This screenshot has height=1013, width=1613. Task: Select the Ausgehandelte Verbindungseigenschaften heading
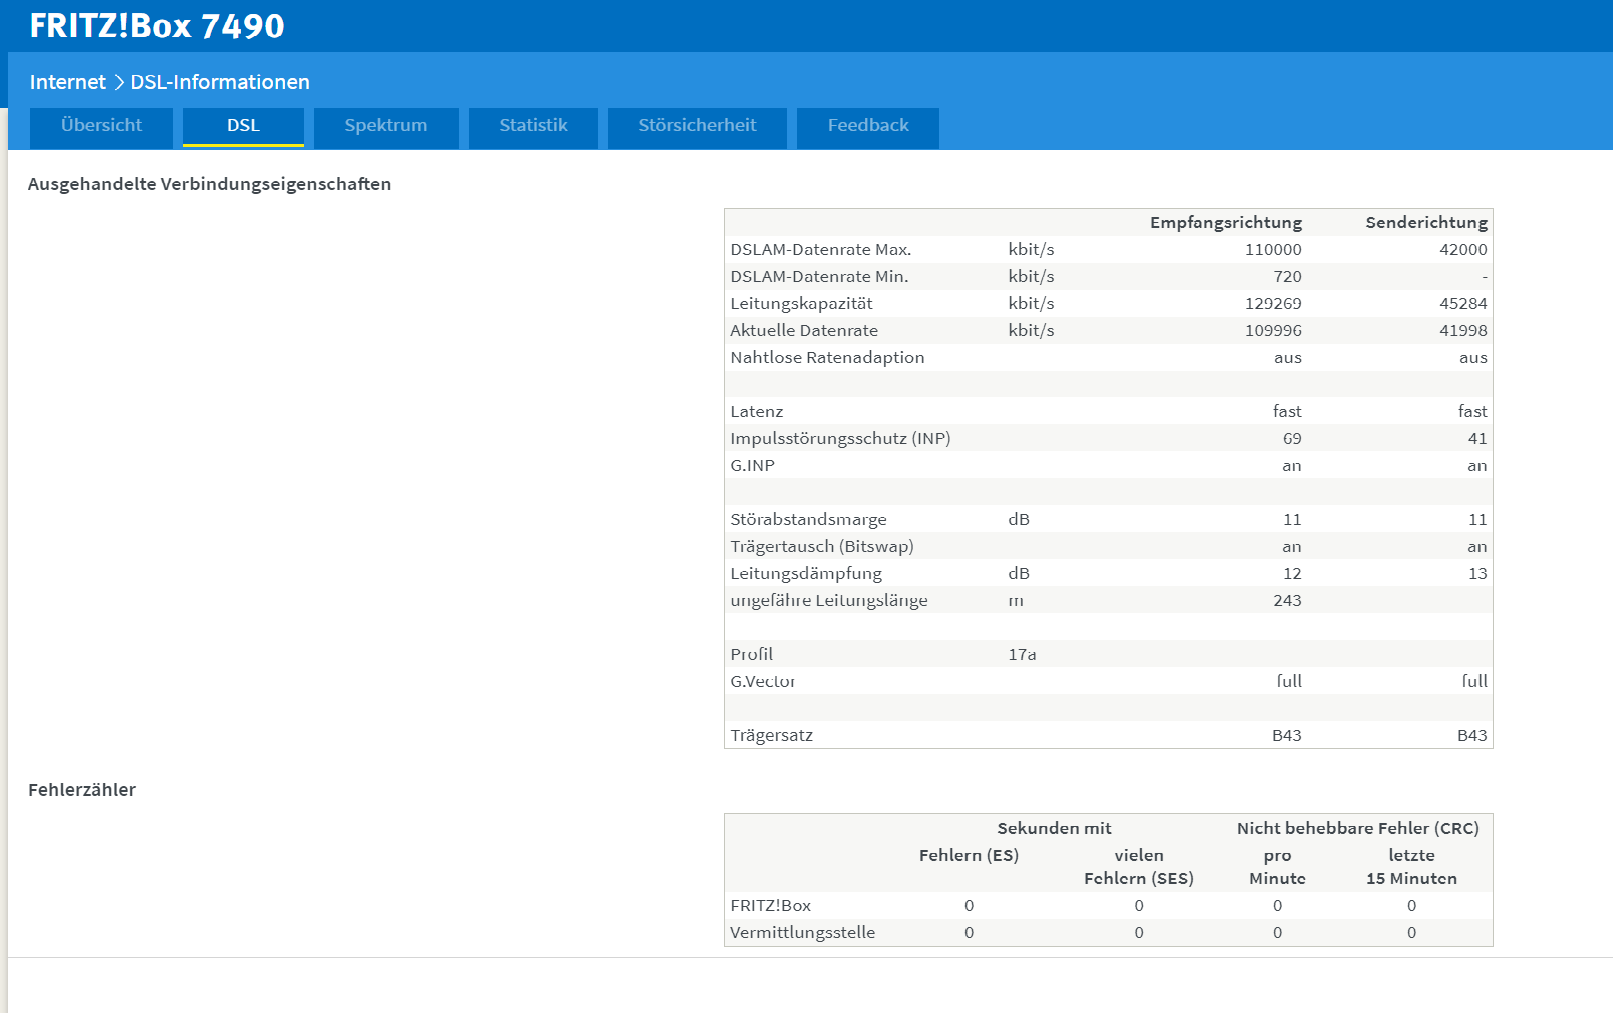coord(209,184)
